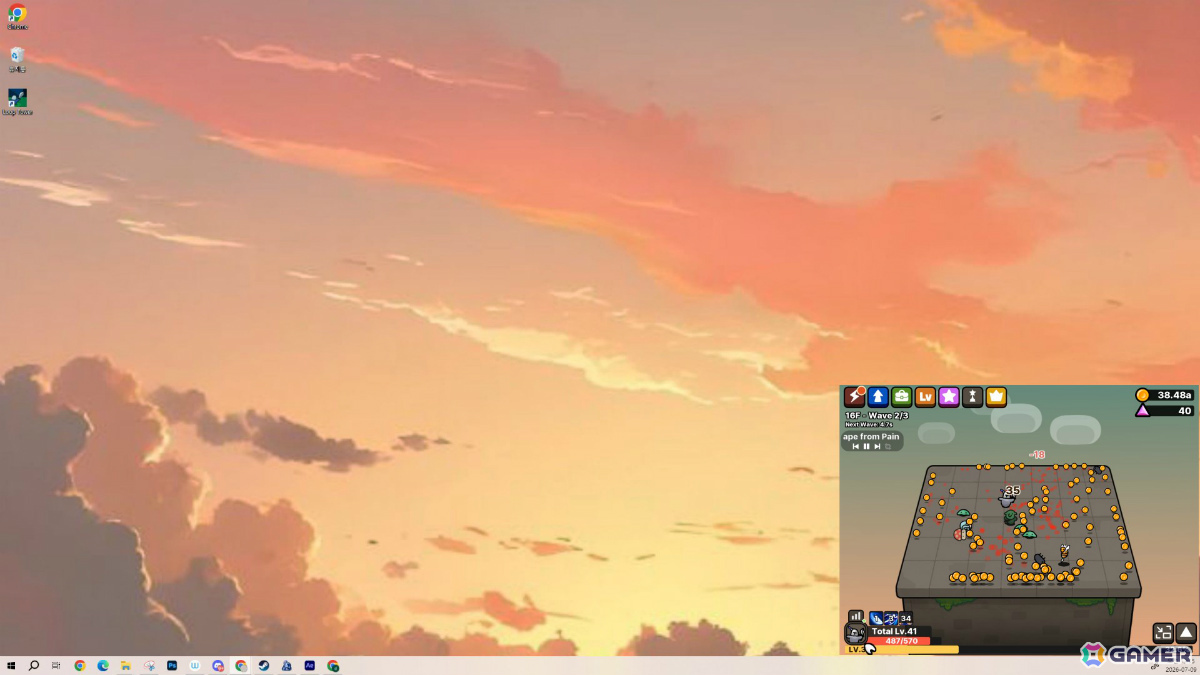
Task: Click the 'ape from Pain' song title
Action: point(871,437)
